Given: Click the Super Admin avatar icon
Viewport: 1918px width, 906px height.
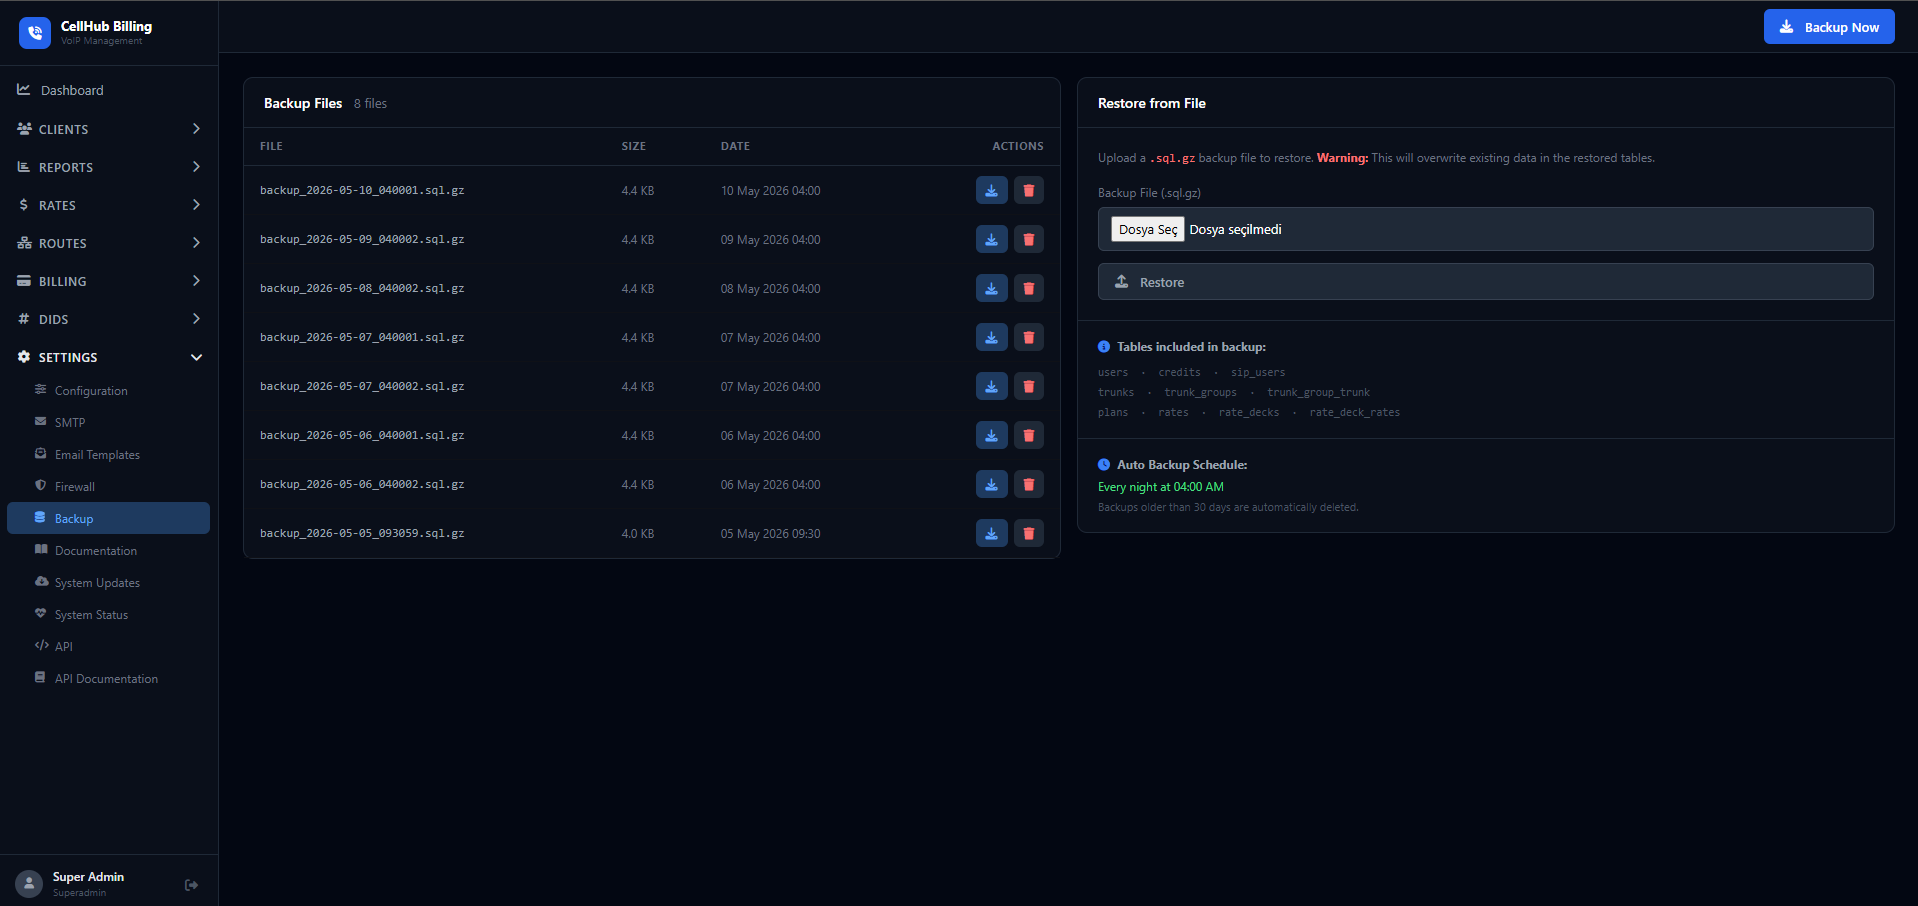Looking at the screenshot, I should (x=29, y=884).
